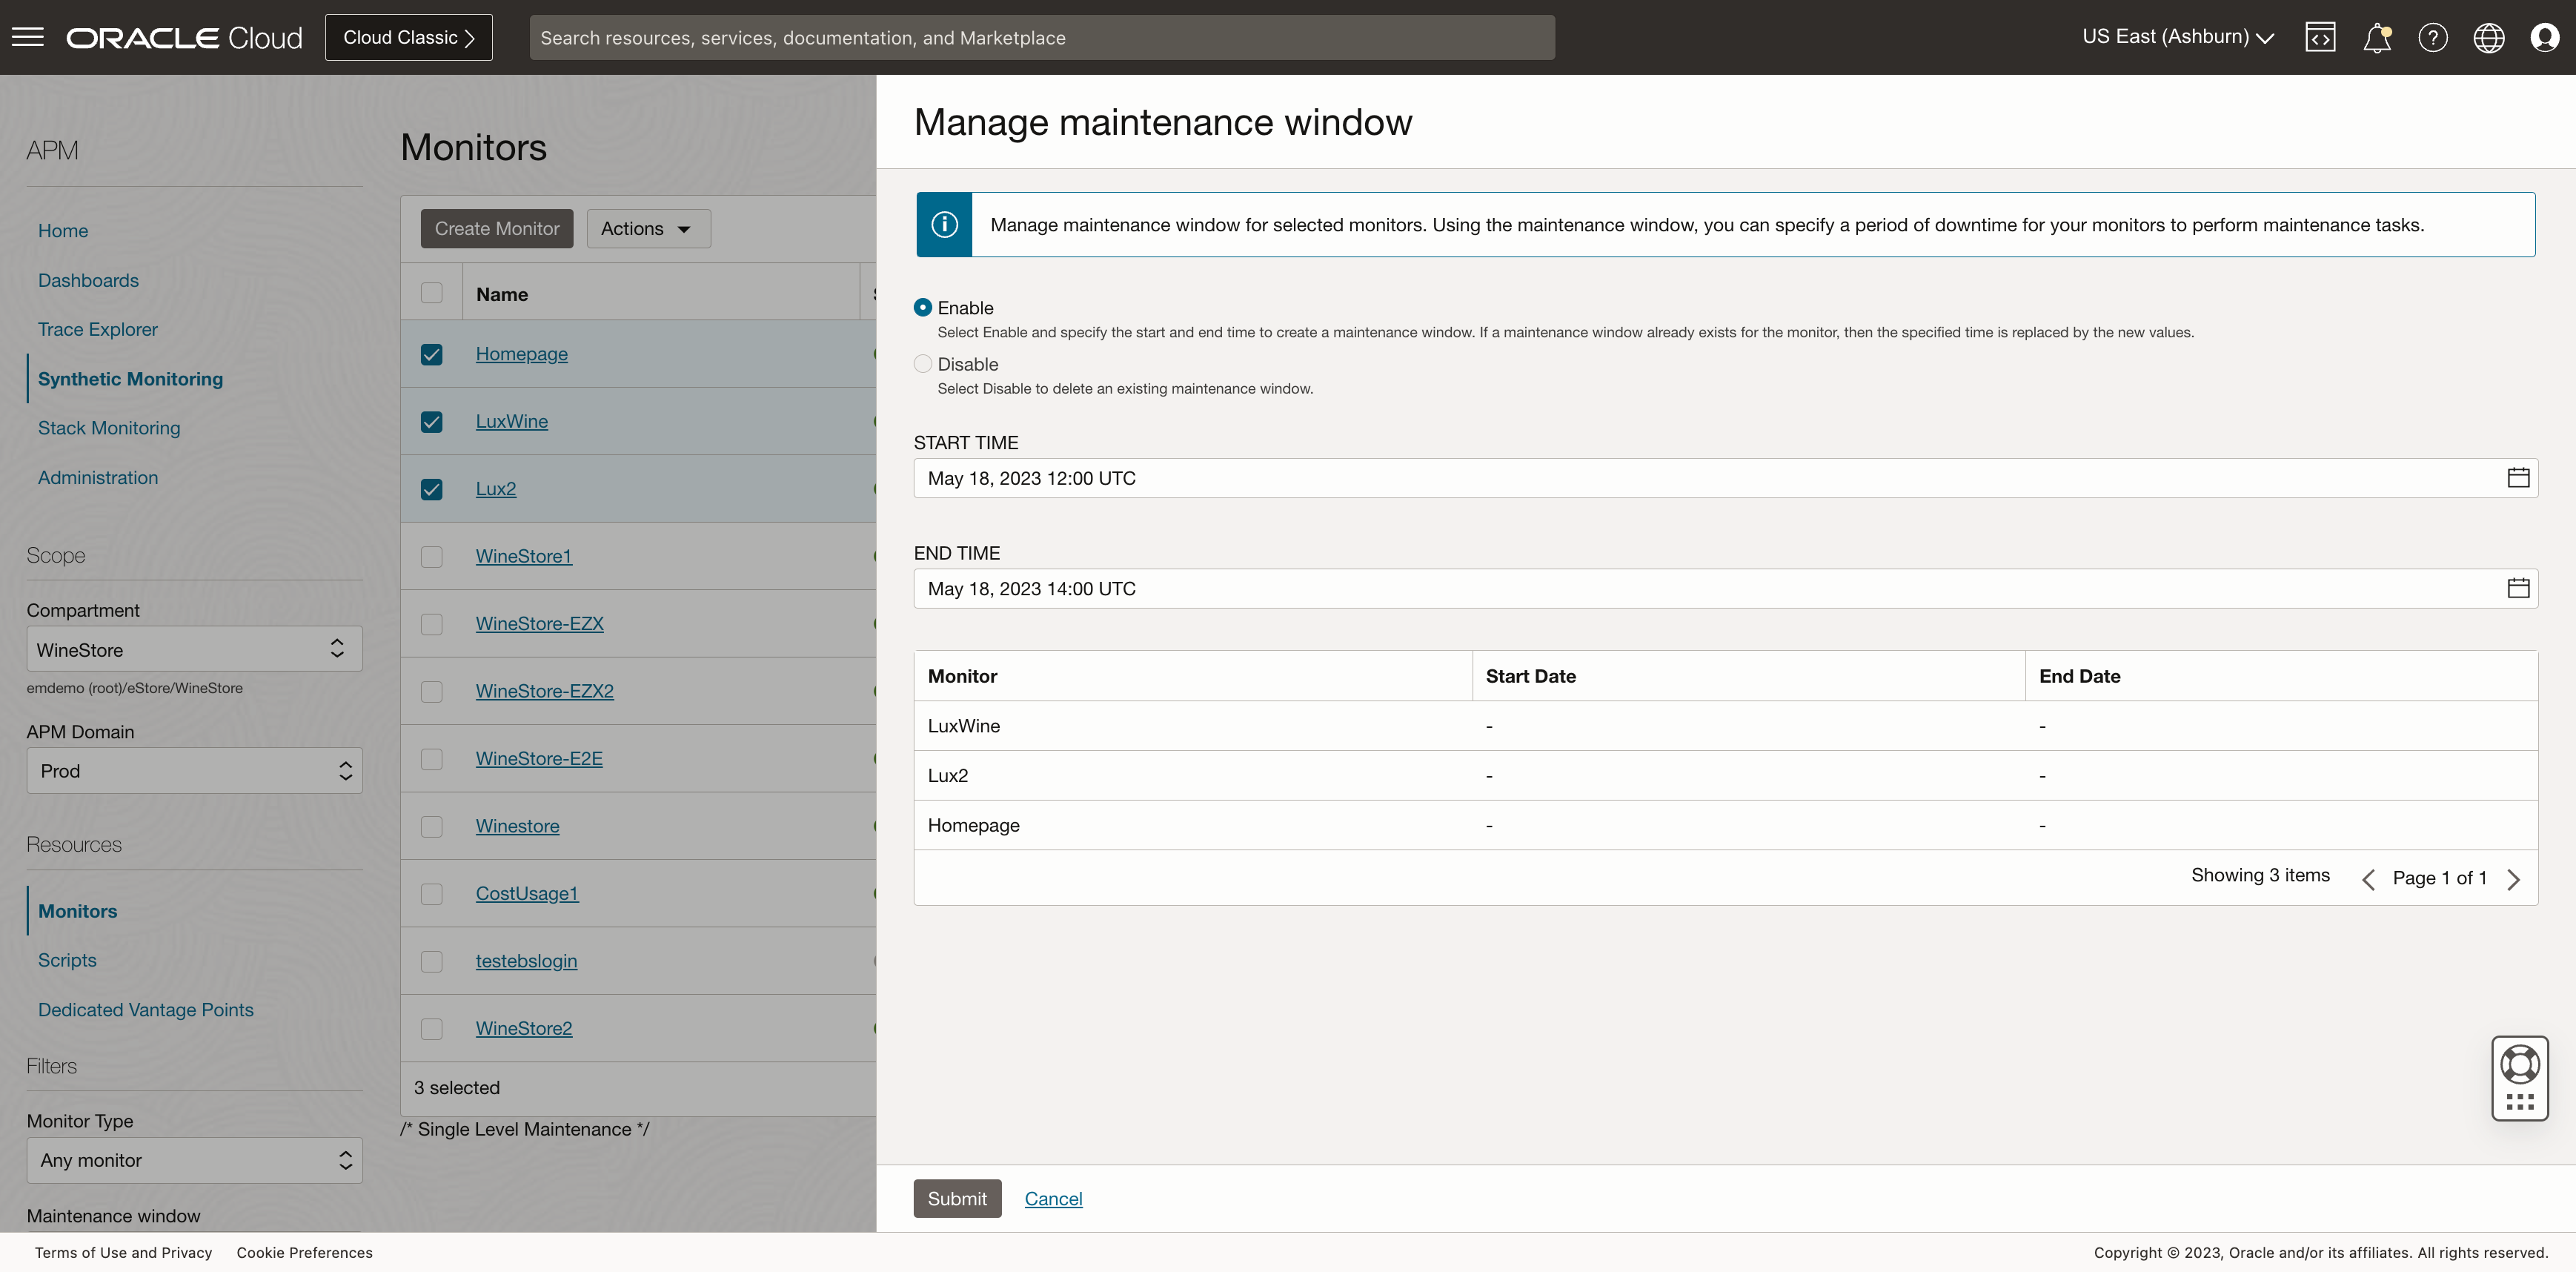Open the Cloud Shell console icon
Viewport: 2576px width, 1272px height.
point(2321,37)
